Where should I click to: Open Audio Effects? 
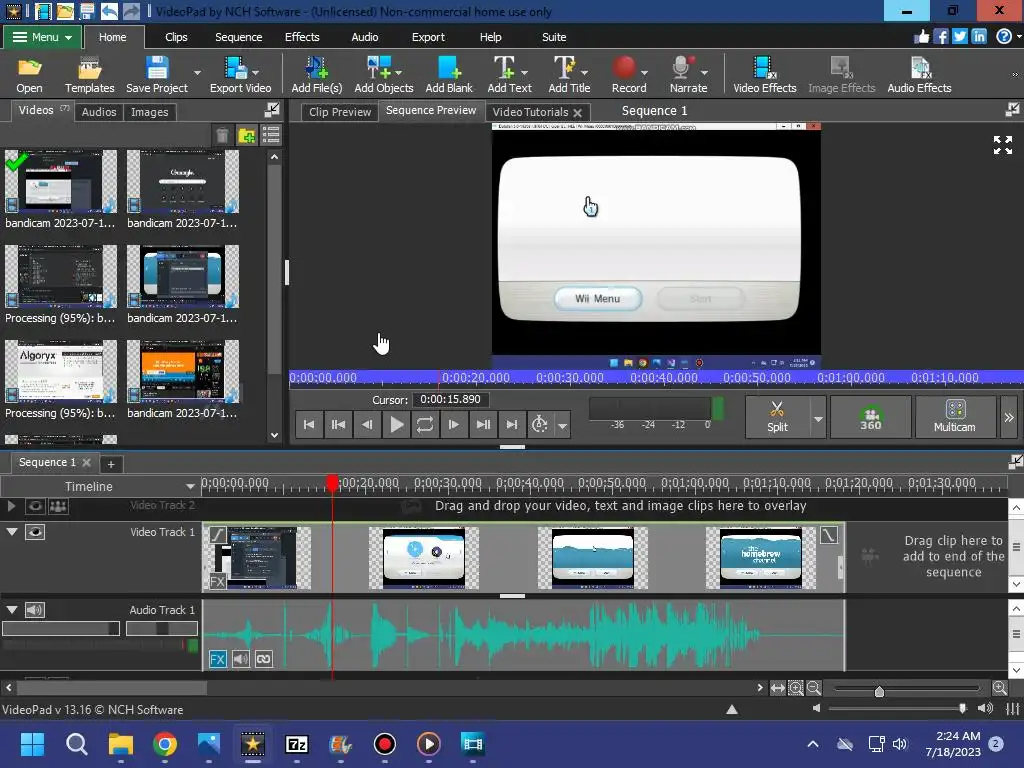tap(919, 75)
